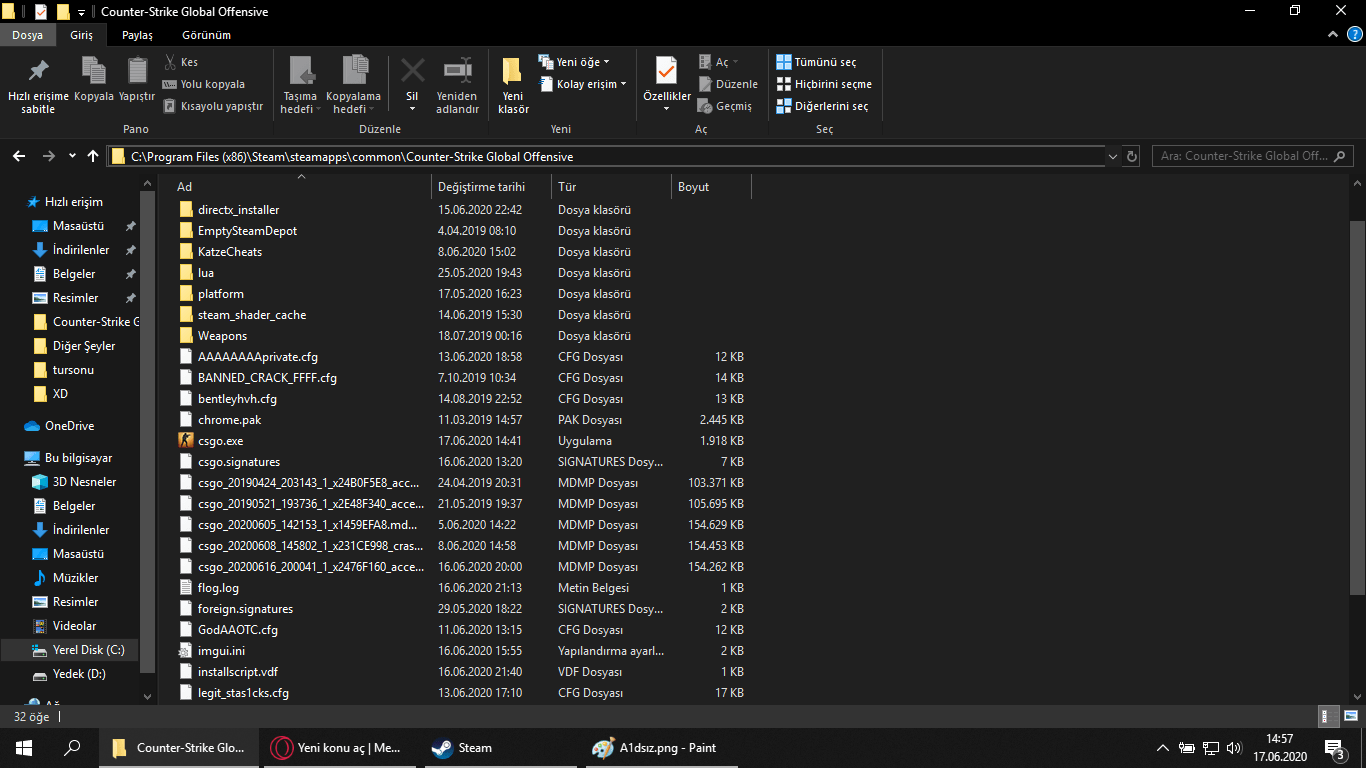Open the Kolay erişim dropdown
The height and width of the screenshot is (768, 1368).
click(583, 84)
